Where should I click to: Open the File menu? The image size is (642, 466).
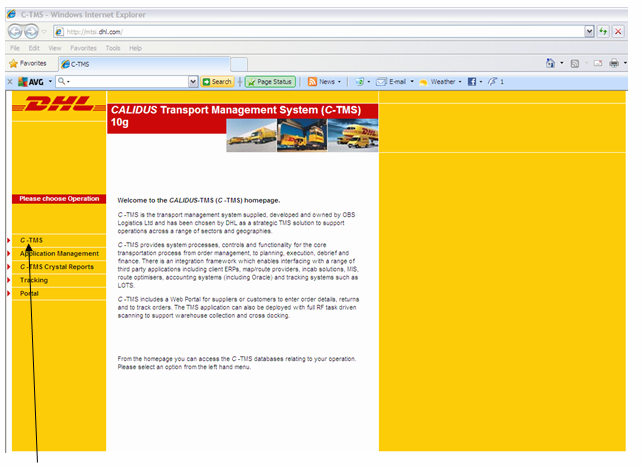(15, 48)
